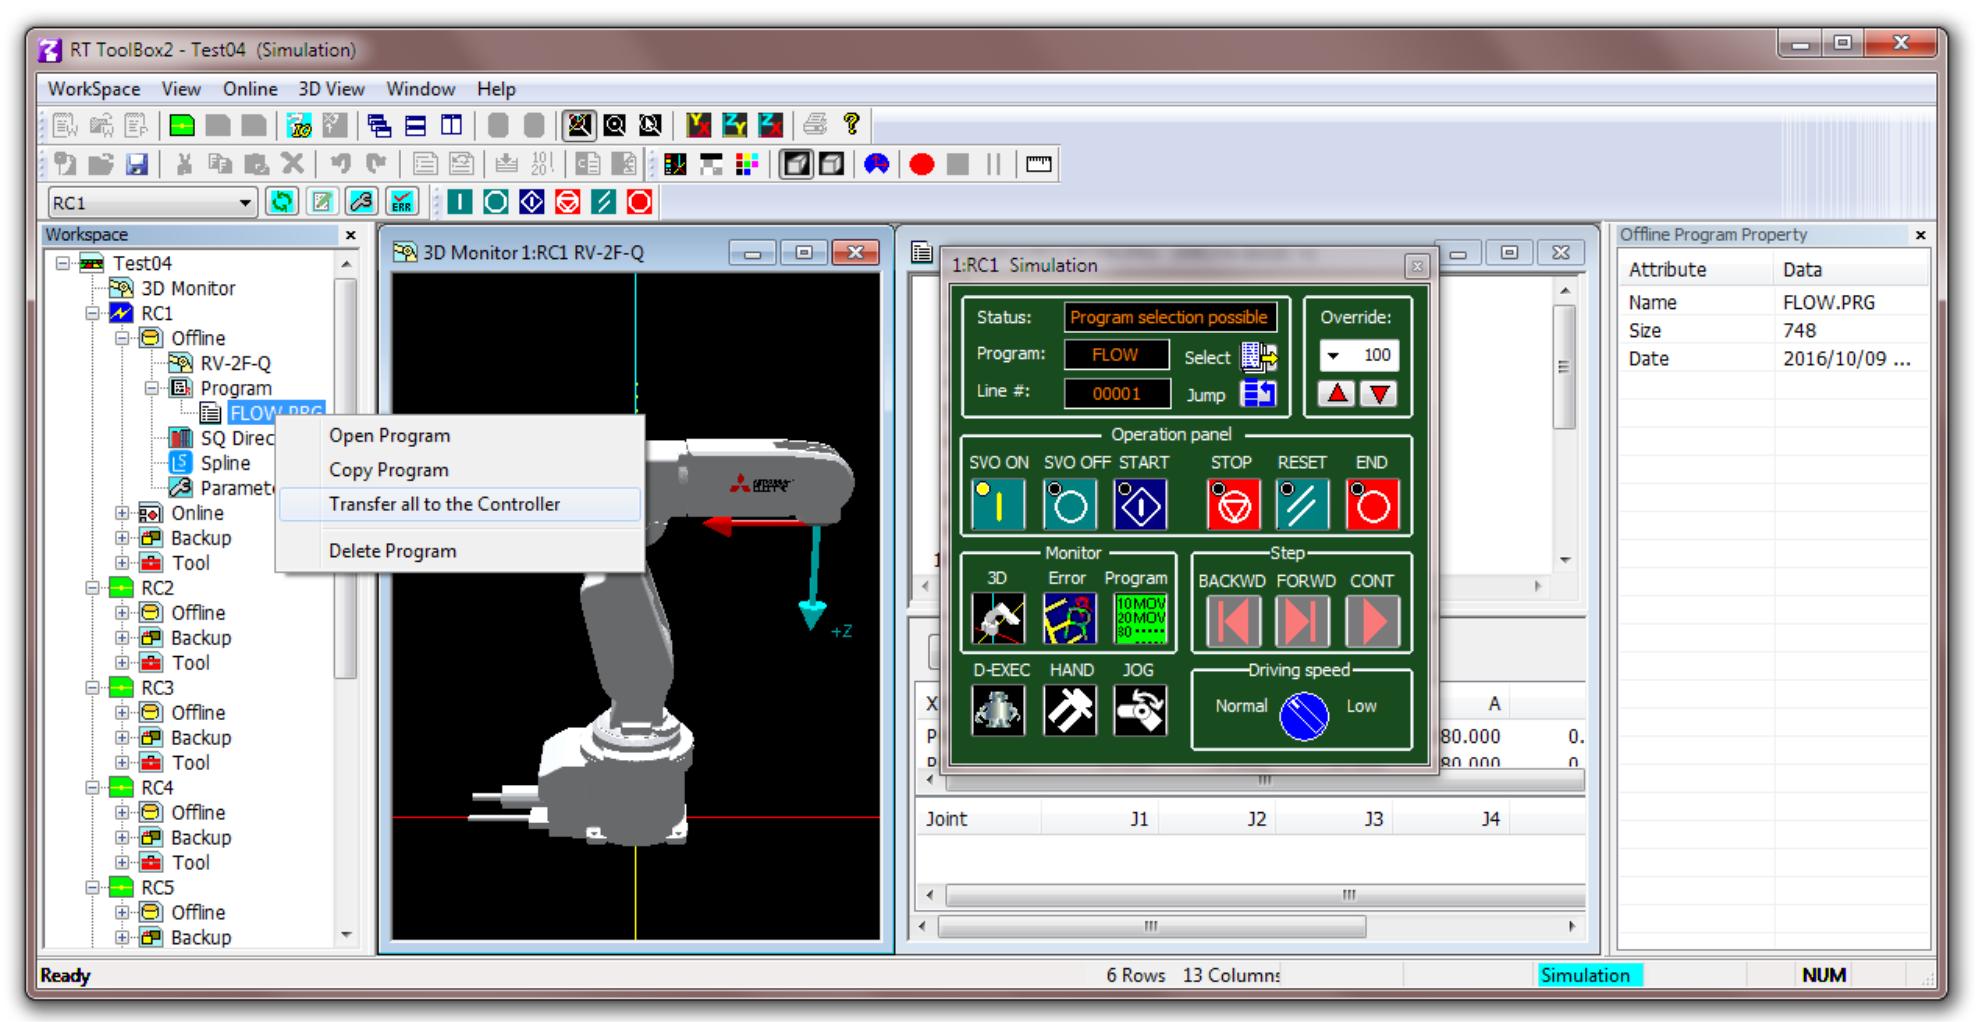1978x1022 pixels.
Task: Open the Error monitor icon
Action: [x=1069, y=619]
